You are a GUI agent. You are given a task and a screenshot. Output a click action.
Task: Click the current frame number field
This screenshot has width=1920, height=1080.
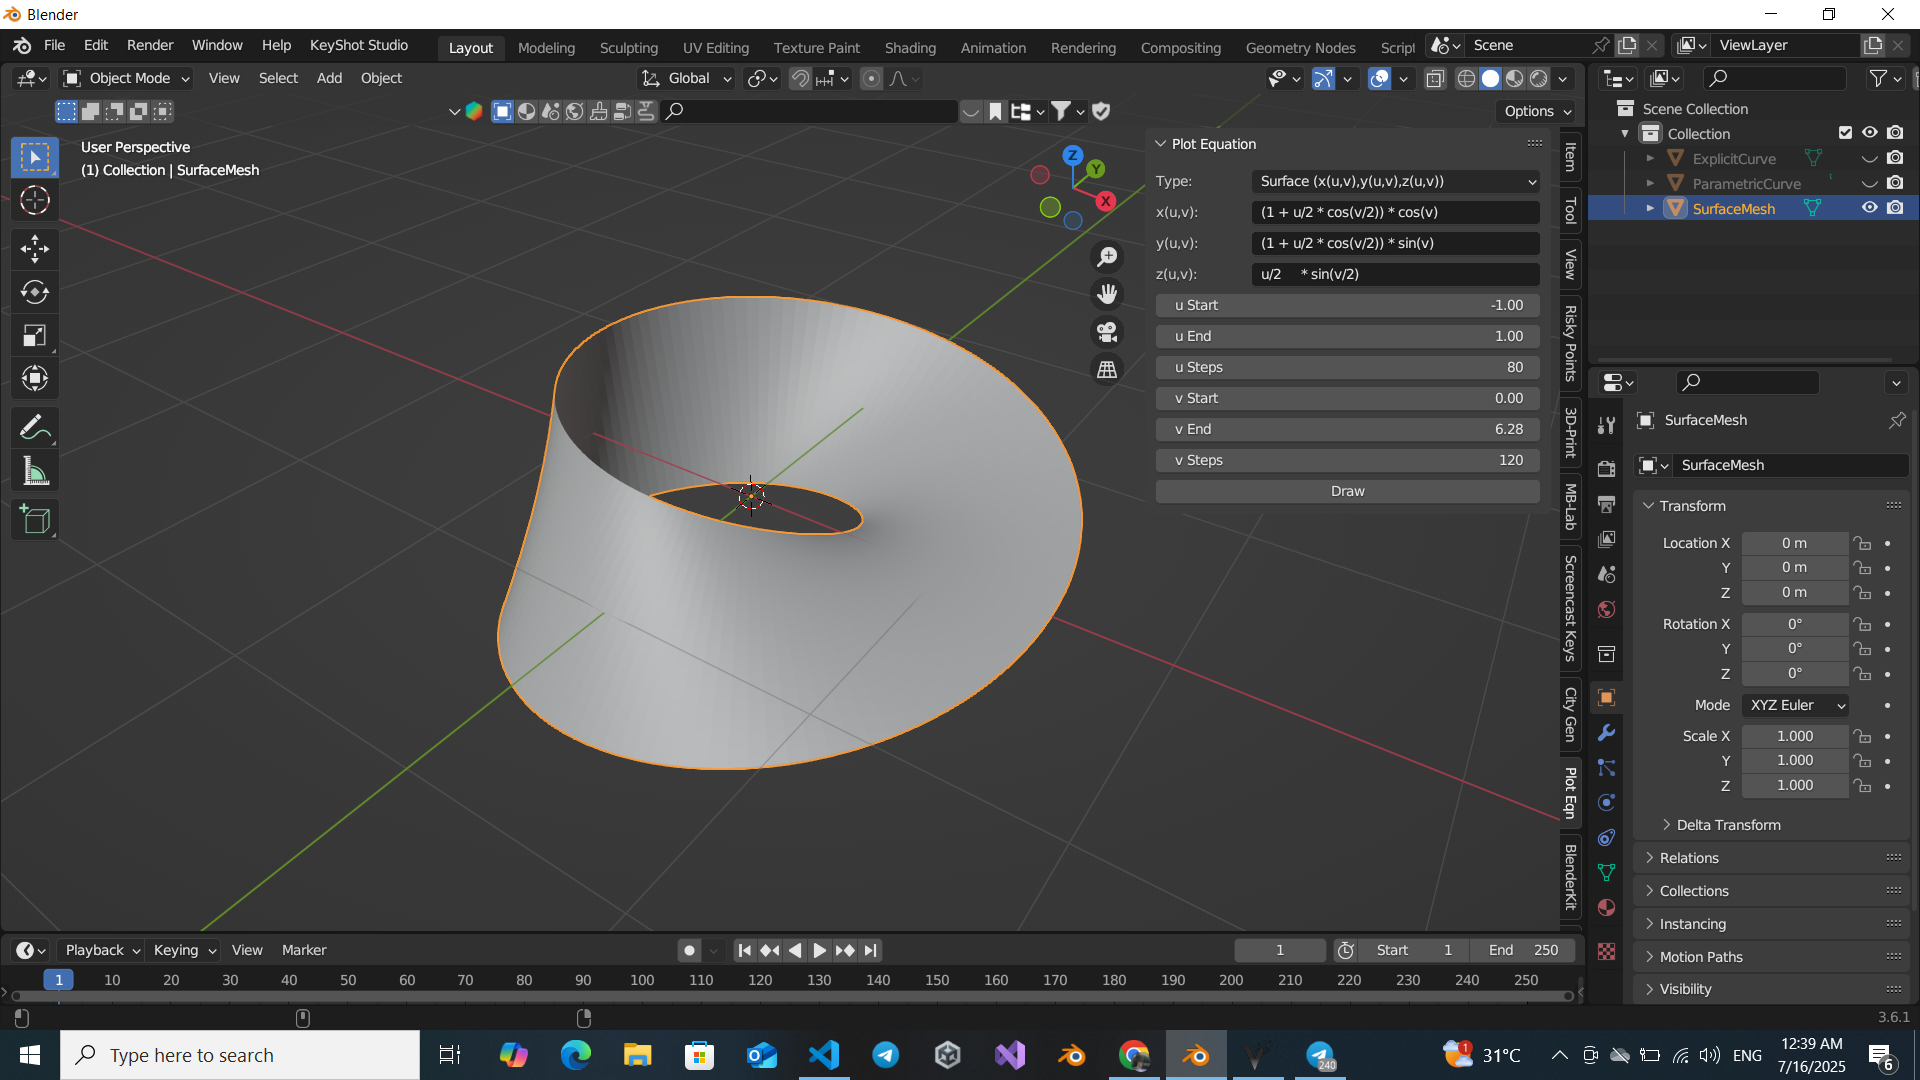click(x=1280, y=950)
